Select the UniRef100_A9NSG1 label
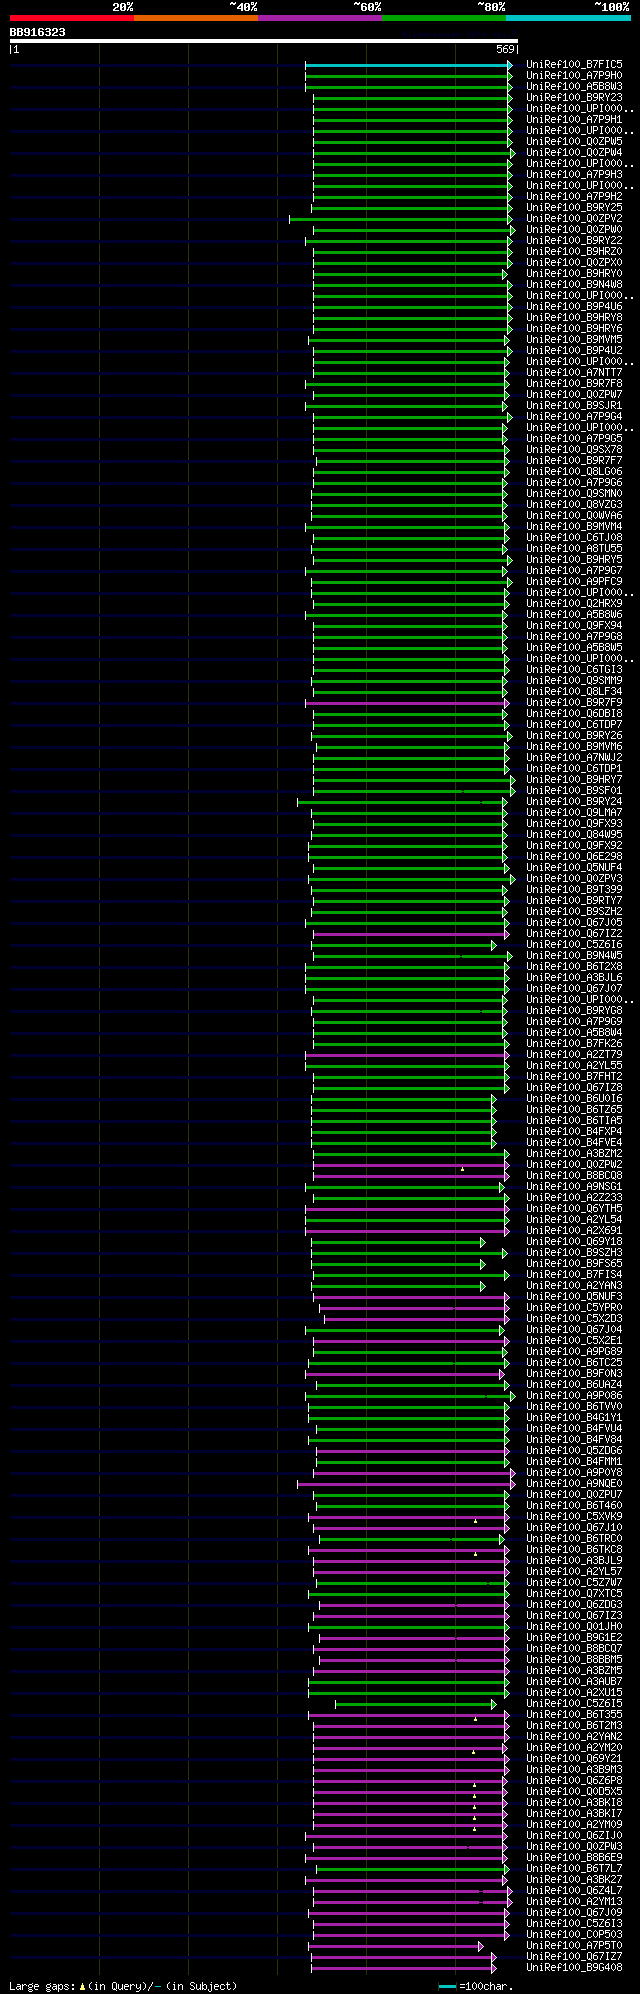This screenshot has width=640, height=1994. click(x=574, y=1187)
